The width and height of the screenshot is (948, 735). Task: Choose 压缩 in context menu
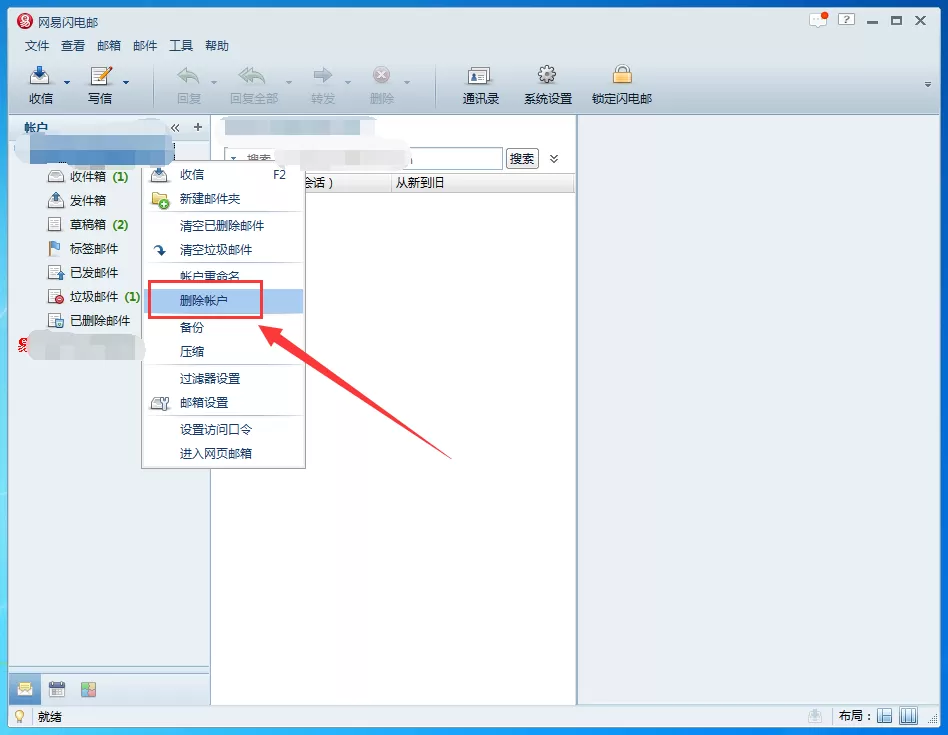[223, 351]
